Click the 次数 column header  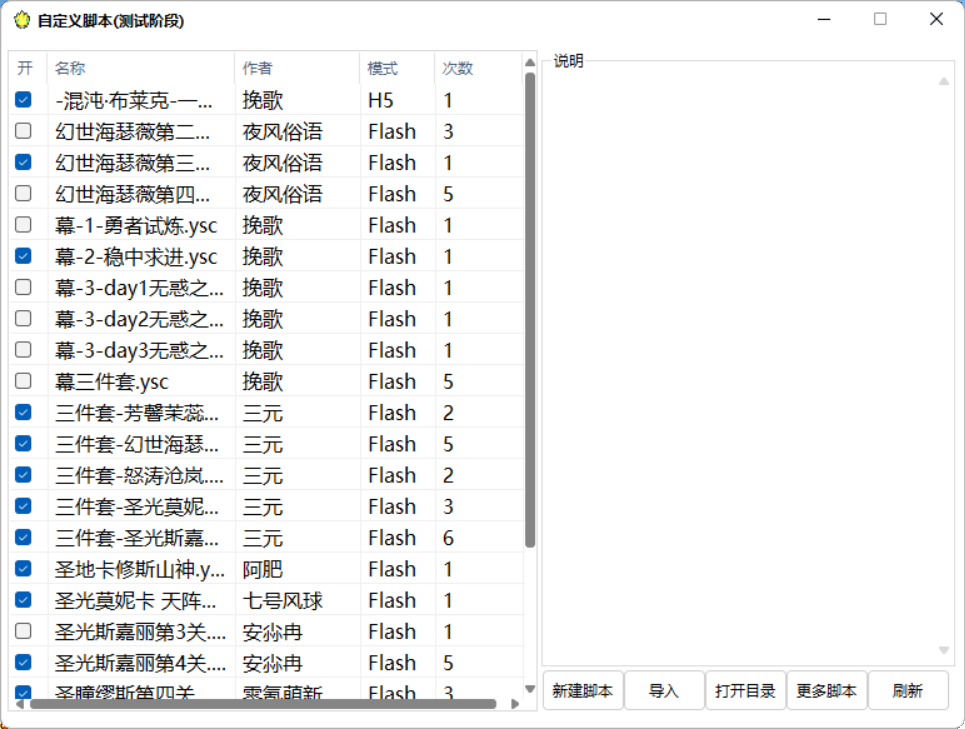[x=478, y=68]
